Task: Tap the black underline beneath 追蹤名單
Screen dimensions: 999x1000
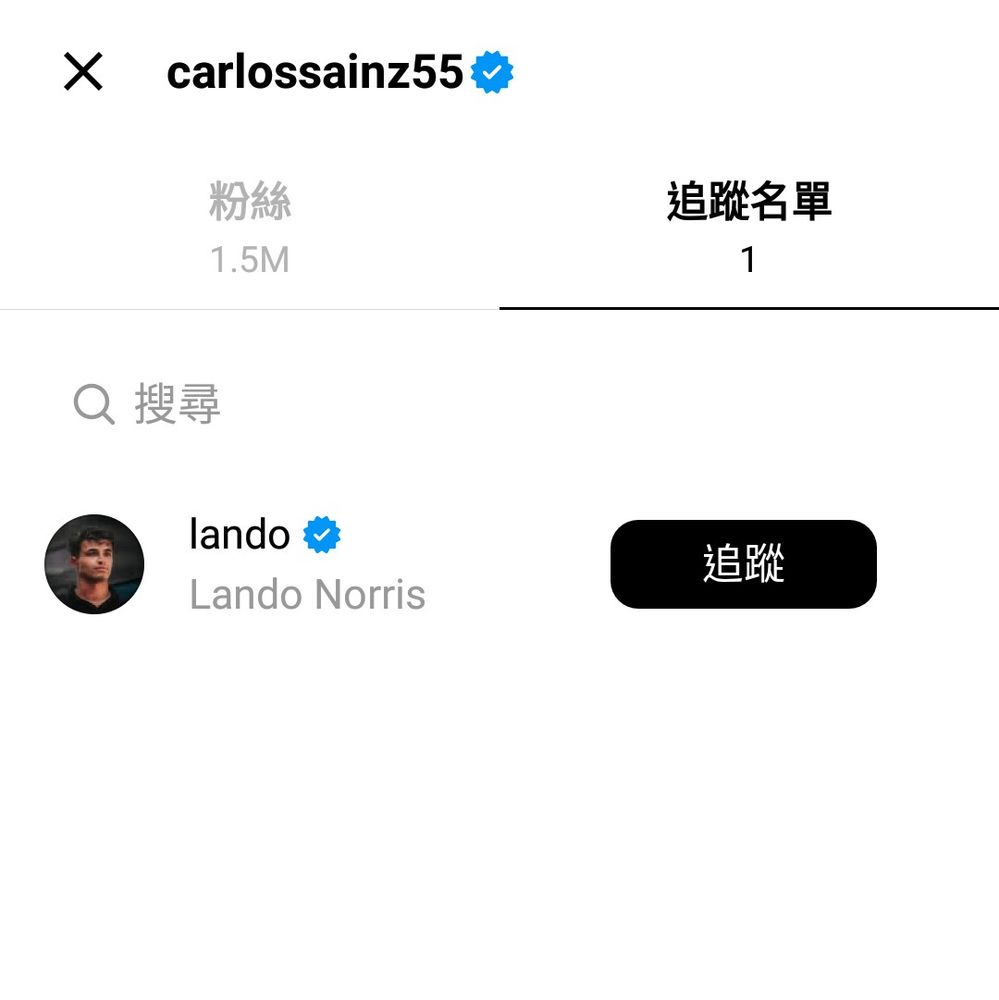Action: 749,308
